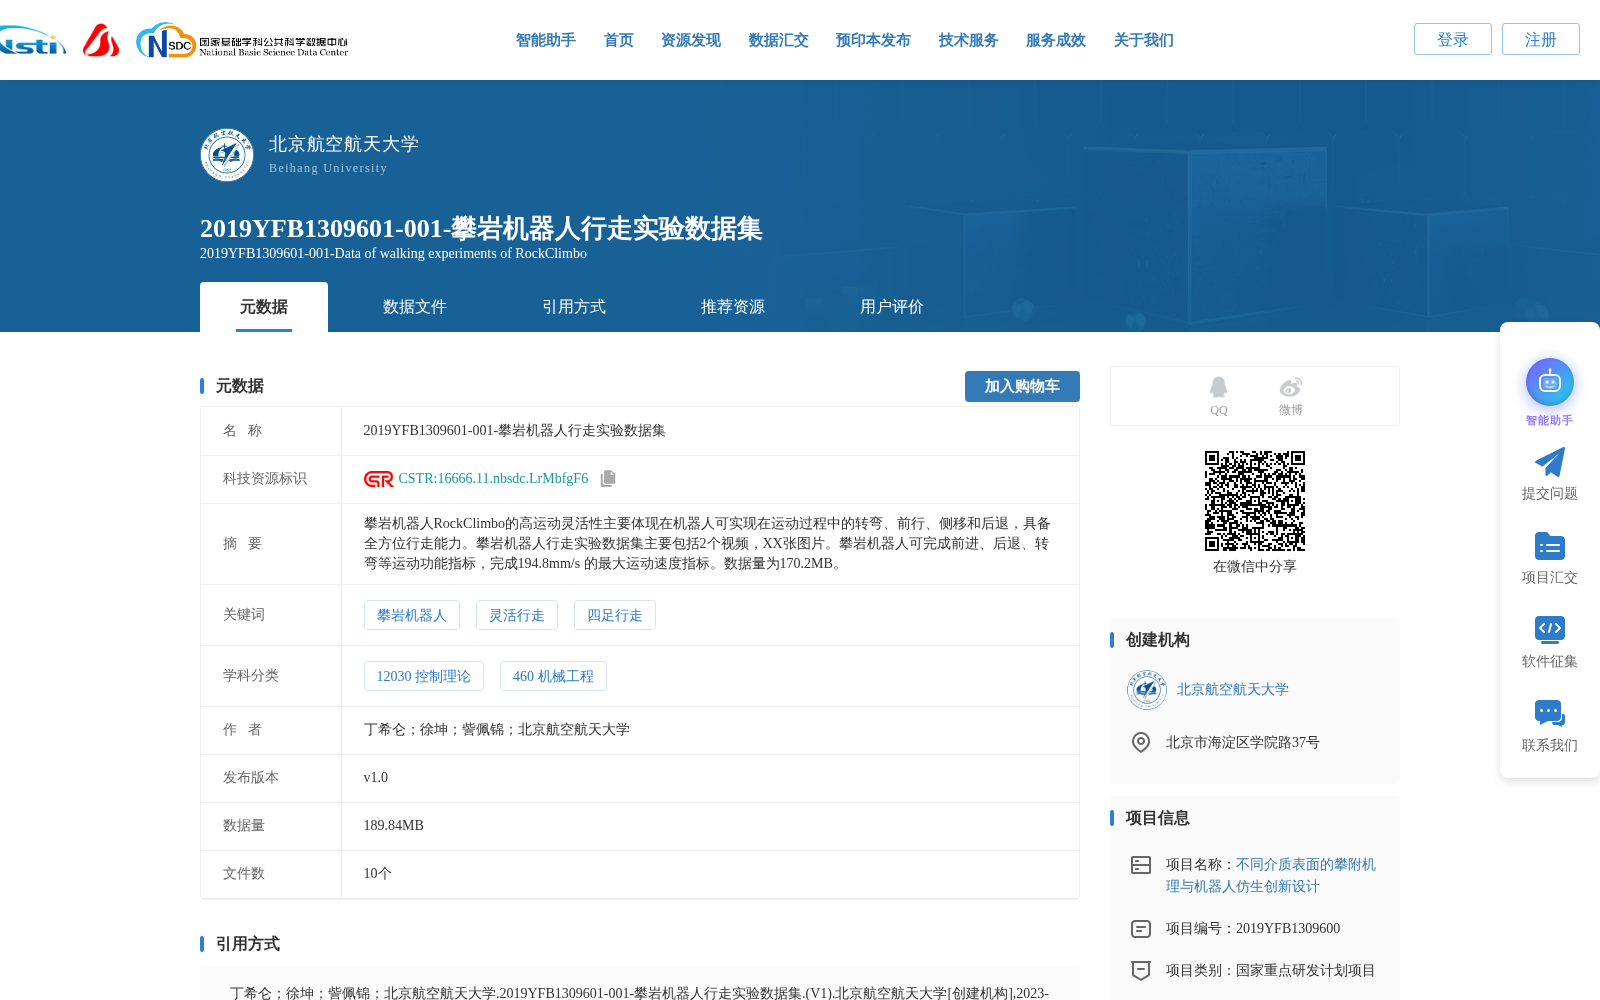Screen dimensions: 1600x1000
Task: Switch to the 数据文件 tab
Action: click(x=415, y=307)
